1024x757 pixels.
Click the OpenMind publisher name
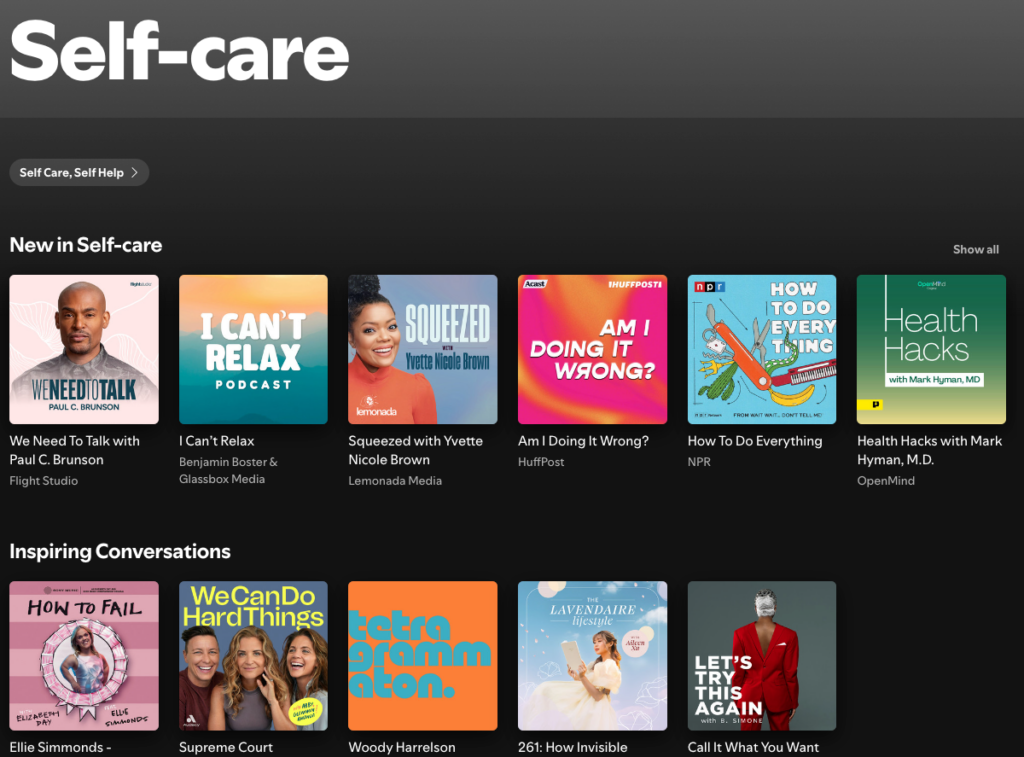pyautogui.click(x=886, y=481)
